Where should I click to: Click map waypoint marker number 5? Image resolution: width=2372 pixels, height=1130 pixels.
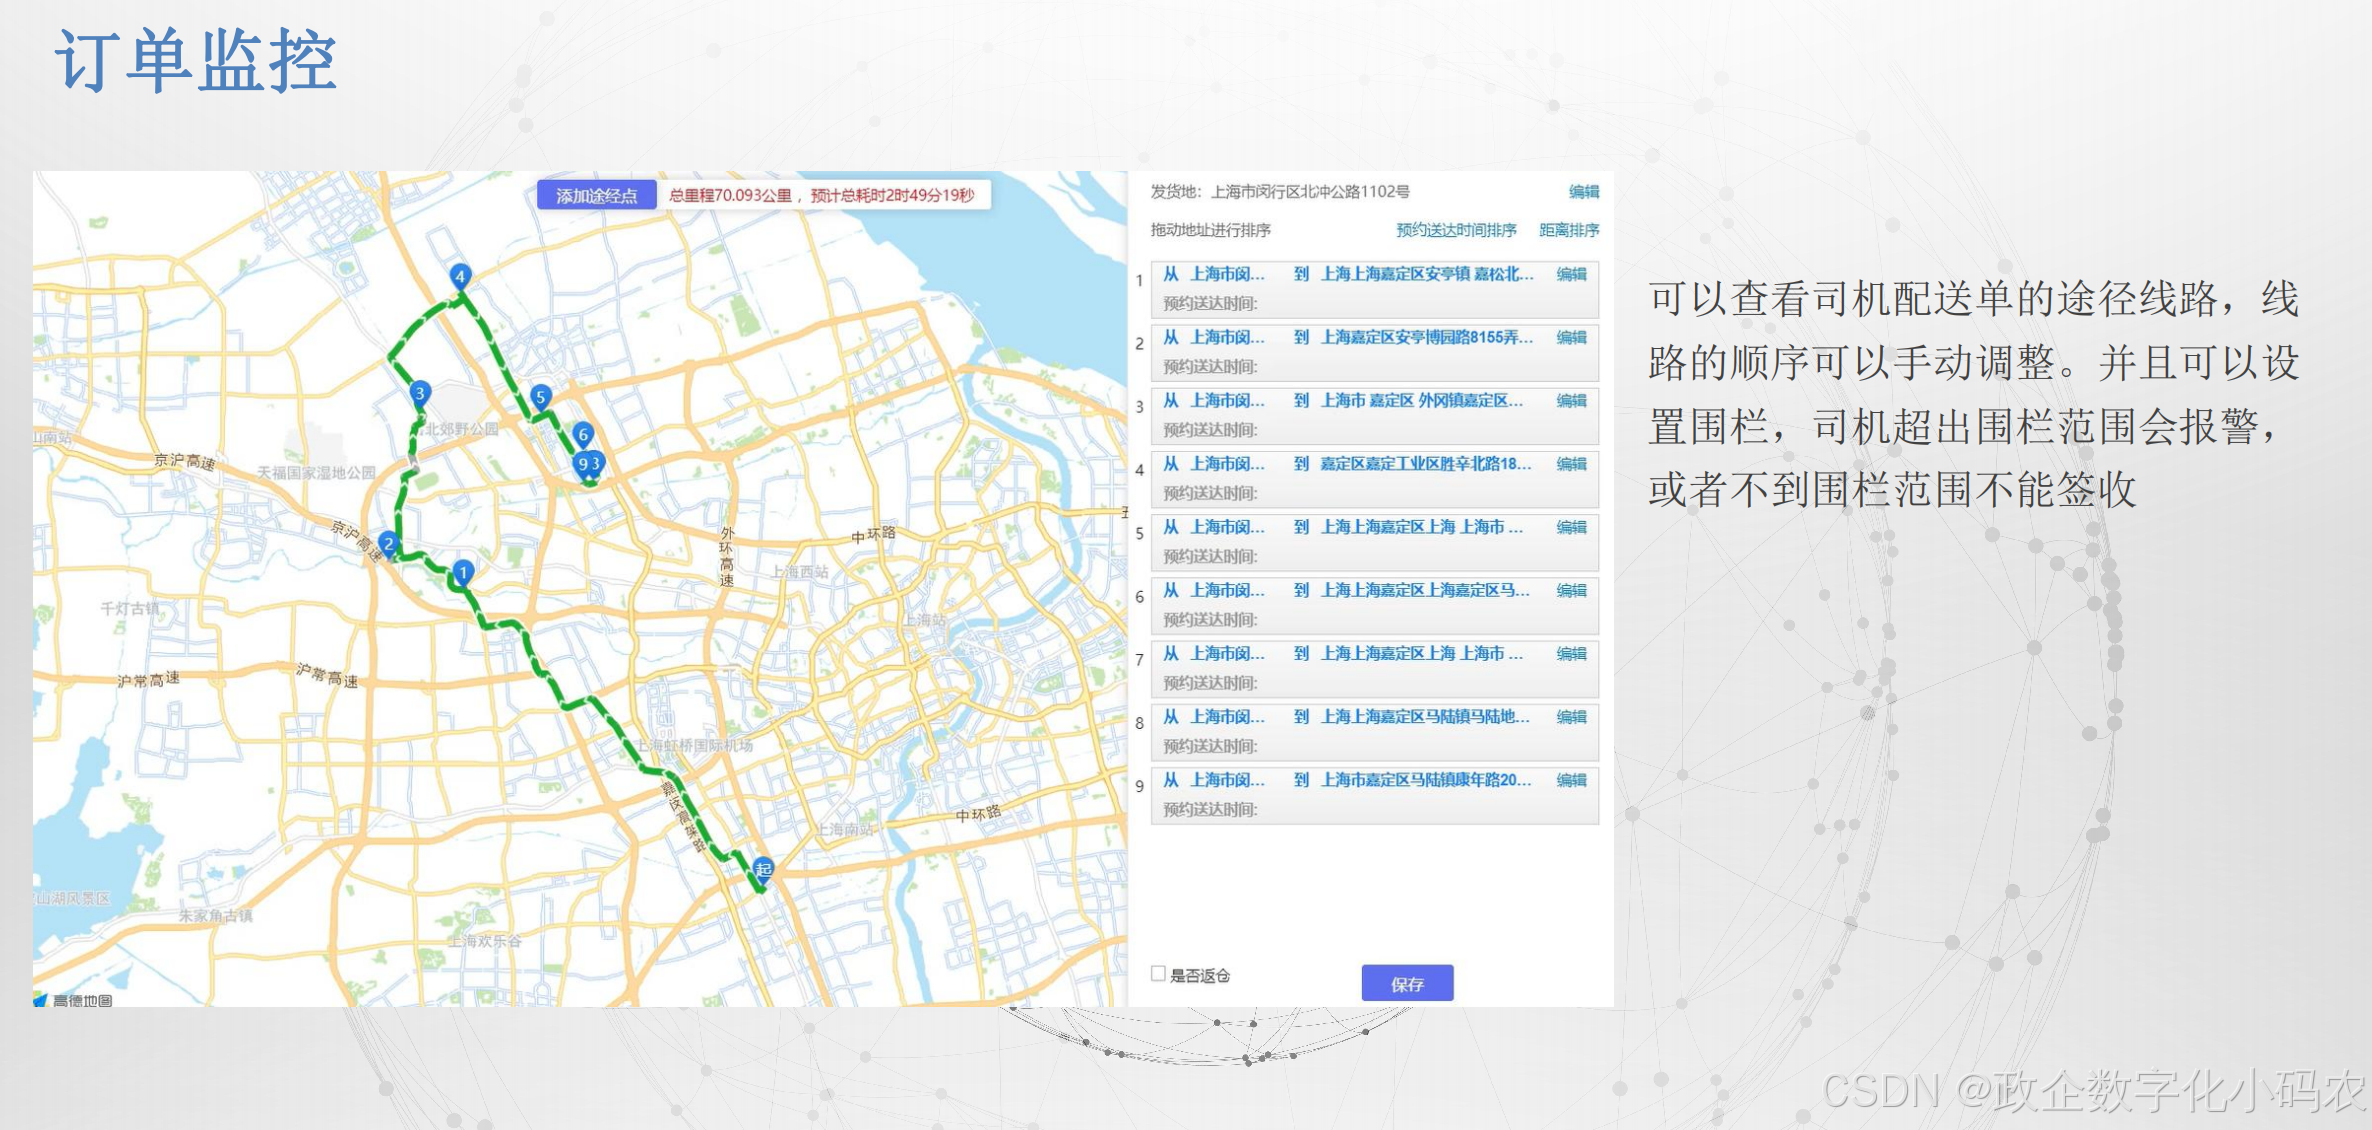coord(540,397)
